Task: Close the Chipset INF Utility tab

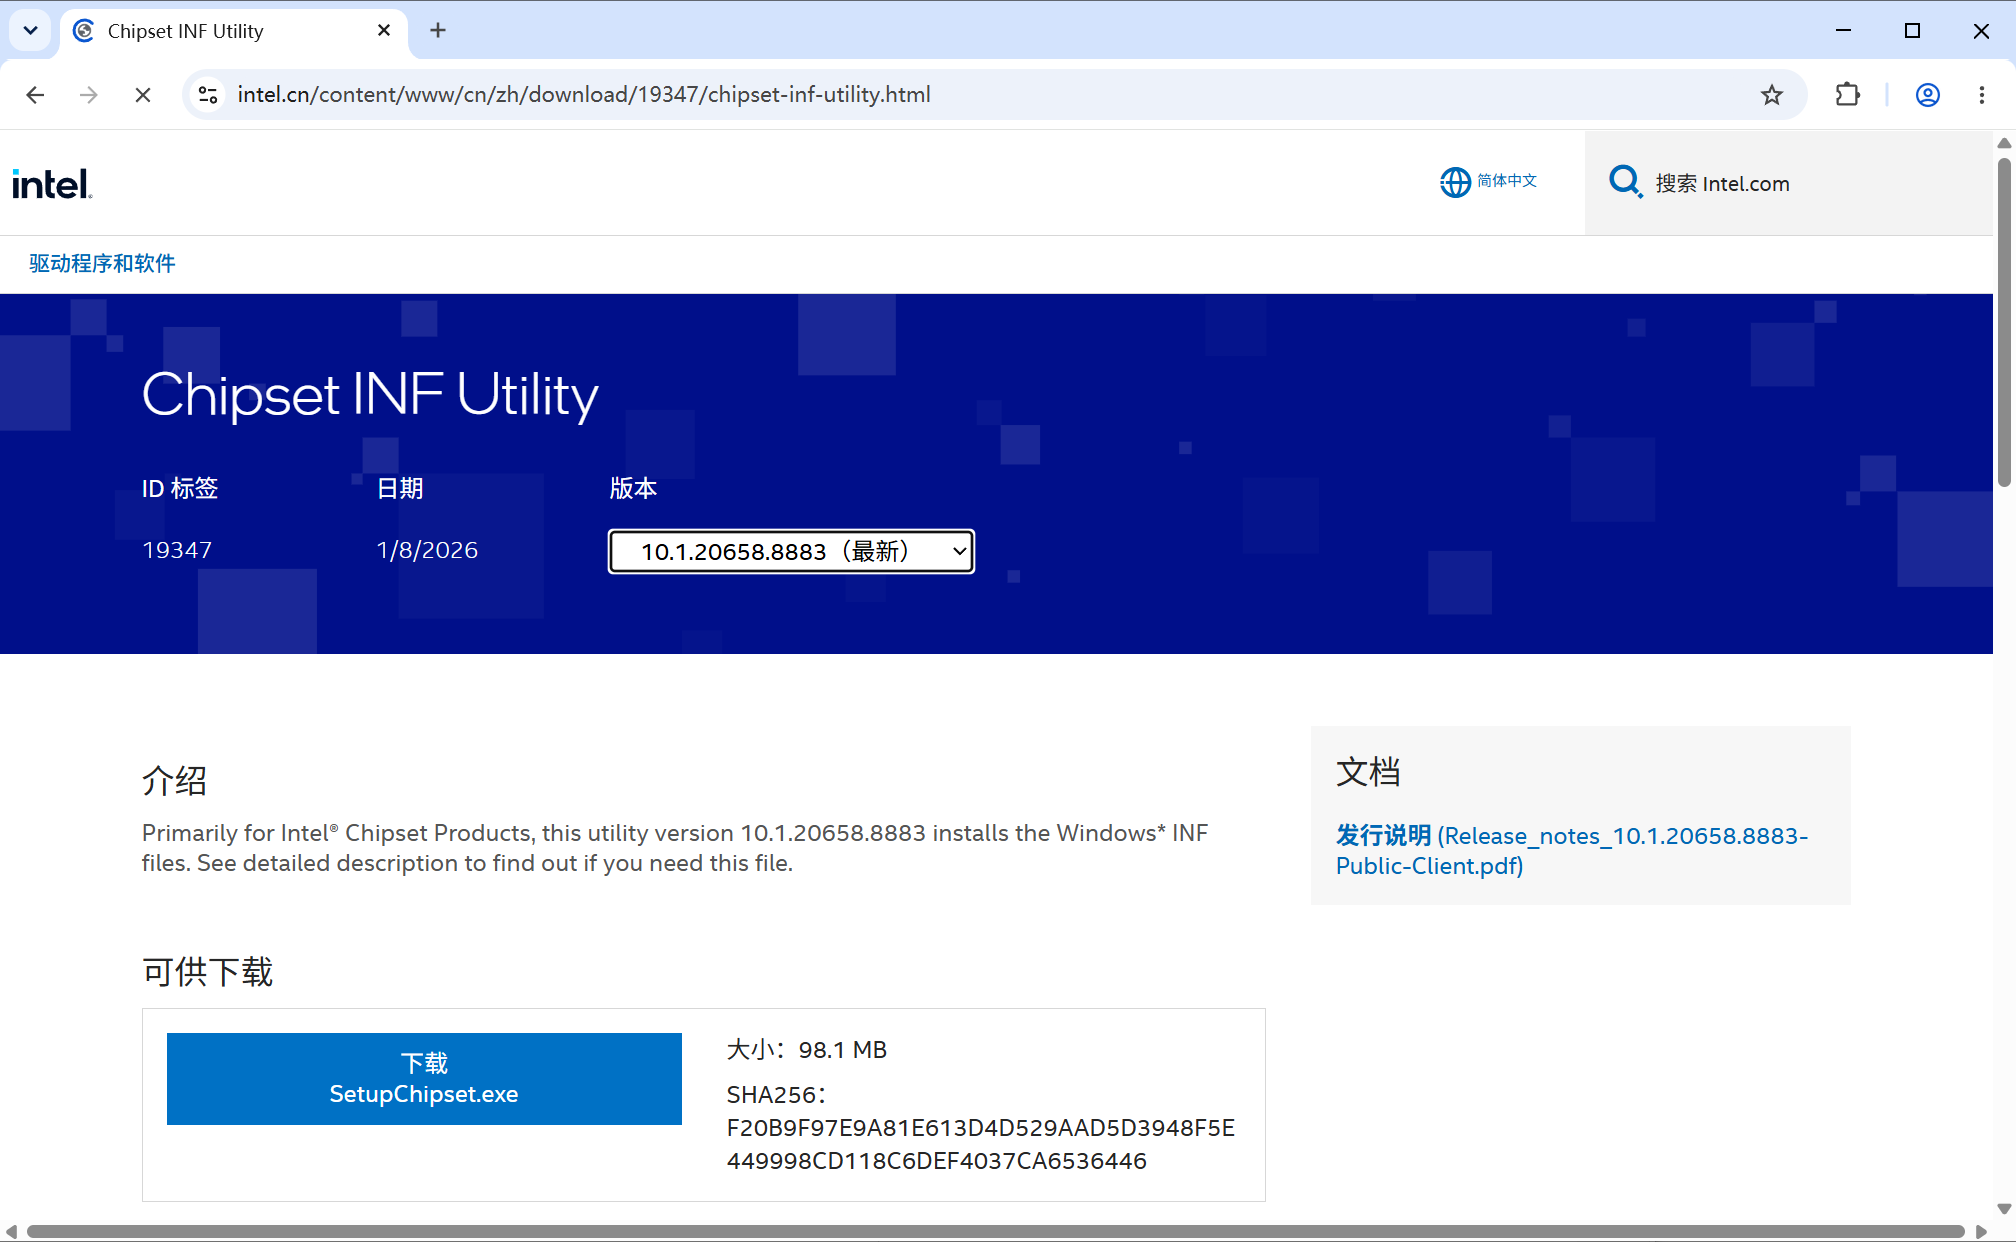Action: pos(384,31)
